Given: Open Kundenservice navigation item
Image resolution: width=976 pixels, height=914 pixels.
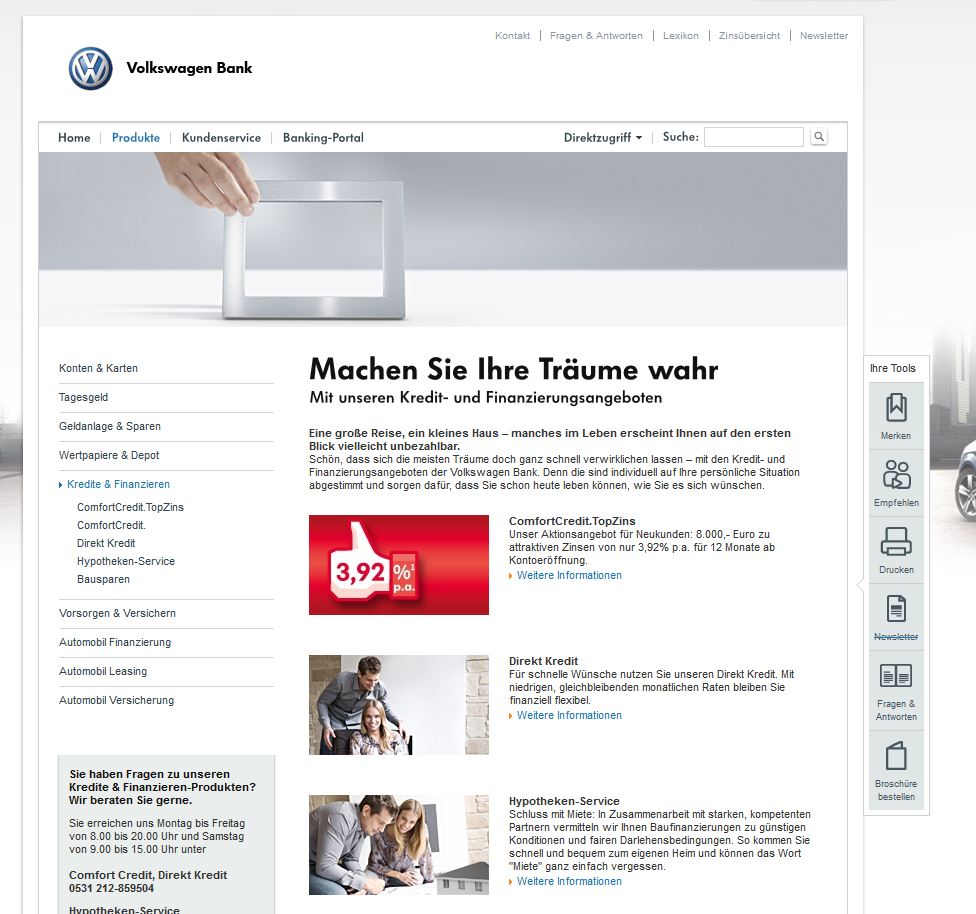Looking at the screenshot, I should coord(221,138).
